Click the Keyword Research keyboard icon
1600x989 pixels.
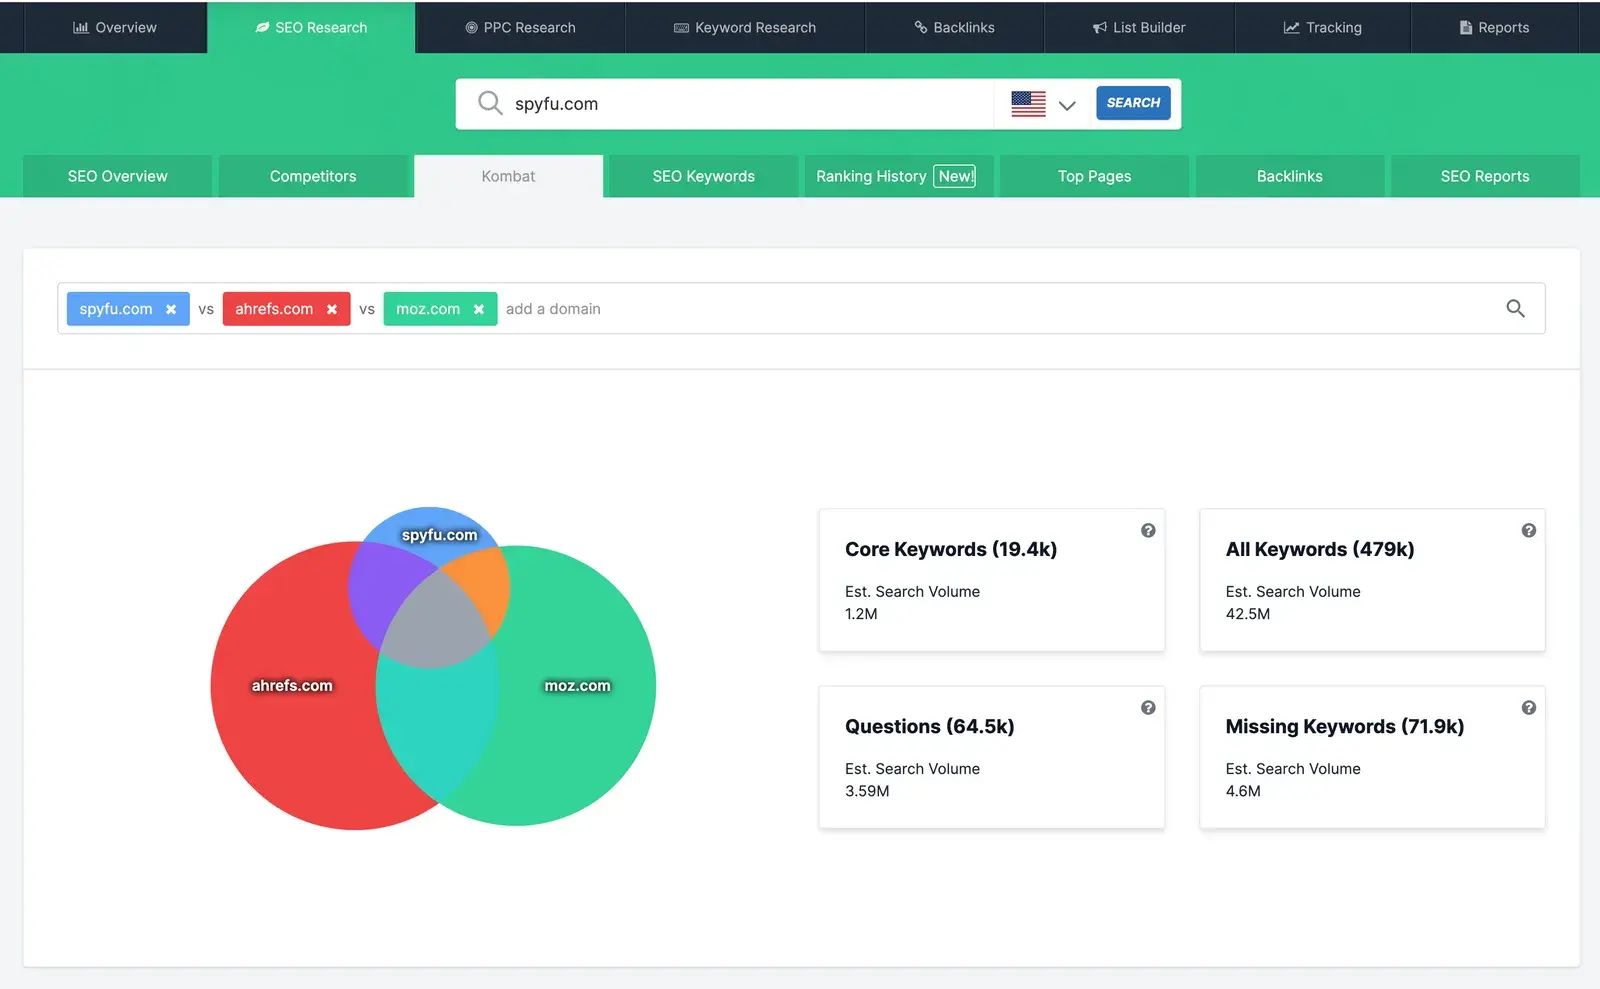(680, 27)
